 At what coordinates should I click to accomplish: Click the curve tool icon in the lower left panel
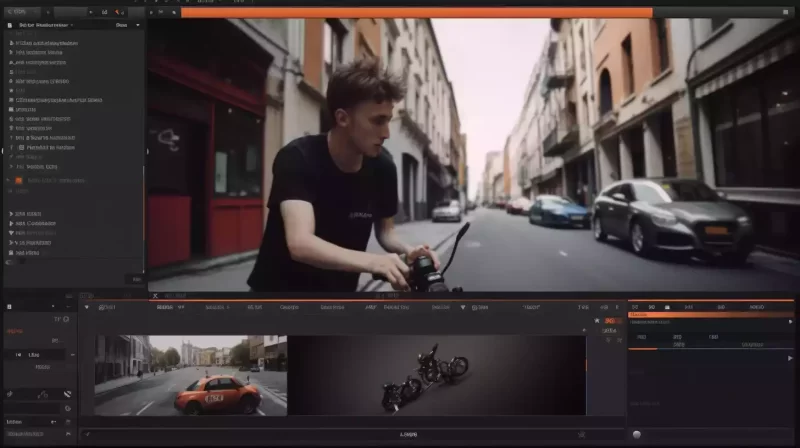41,395
